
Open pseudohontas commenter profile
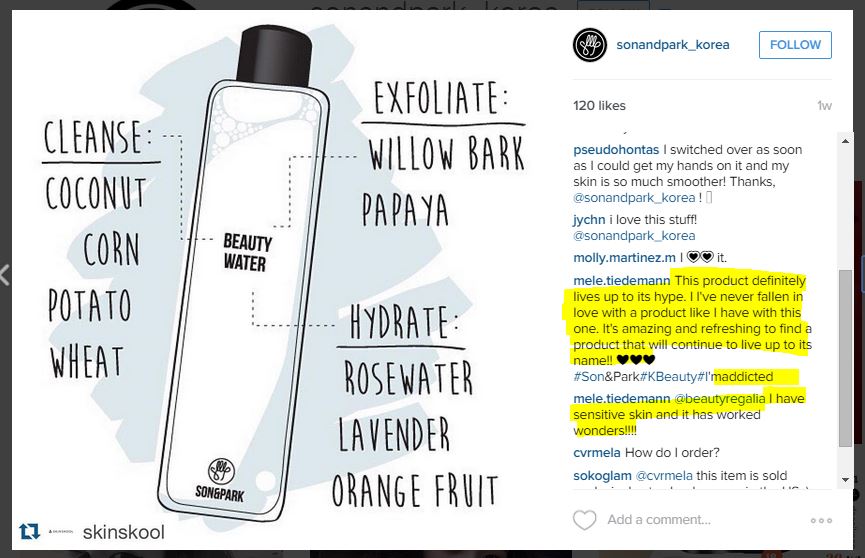pos(616,150)
